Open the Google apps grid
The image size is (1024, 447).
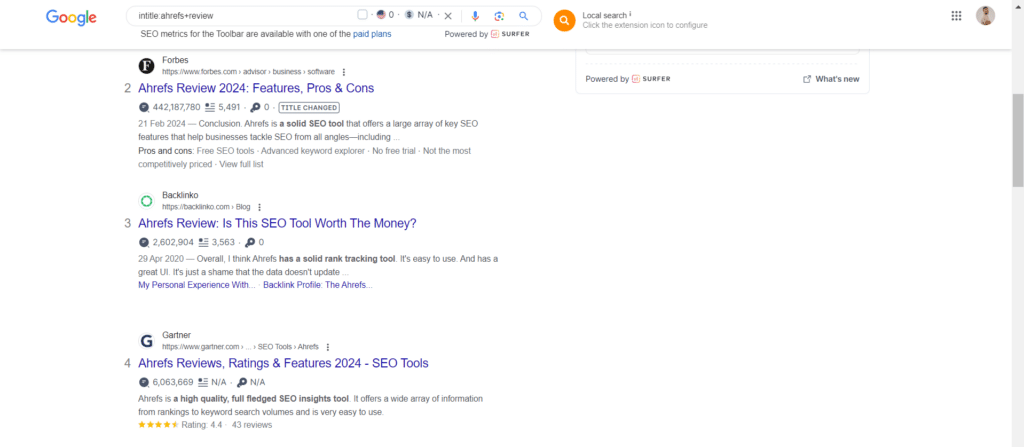(956, 16)
